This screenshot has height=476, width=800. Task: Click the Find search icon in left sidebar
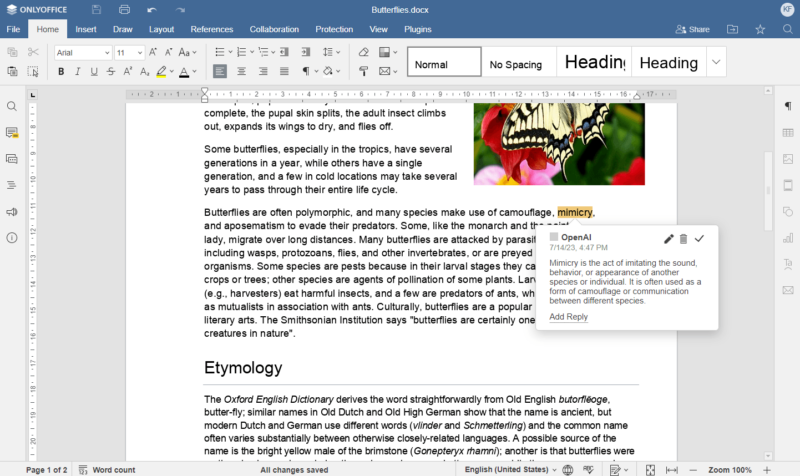(x=12, y=106)
